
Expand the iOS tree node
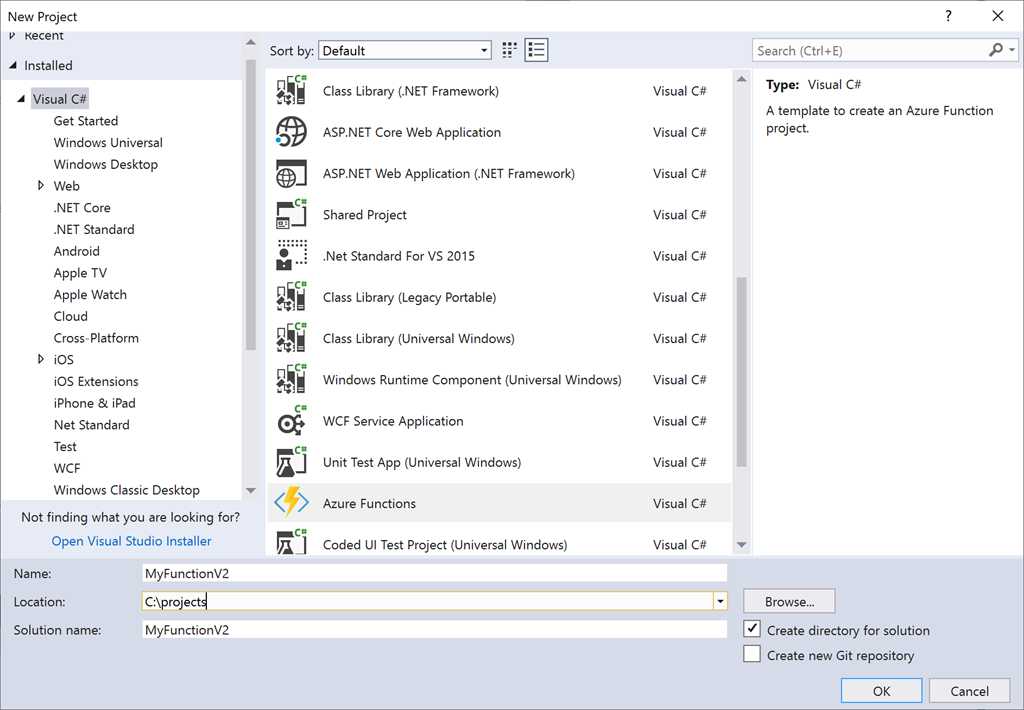coord(41,359)
